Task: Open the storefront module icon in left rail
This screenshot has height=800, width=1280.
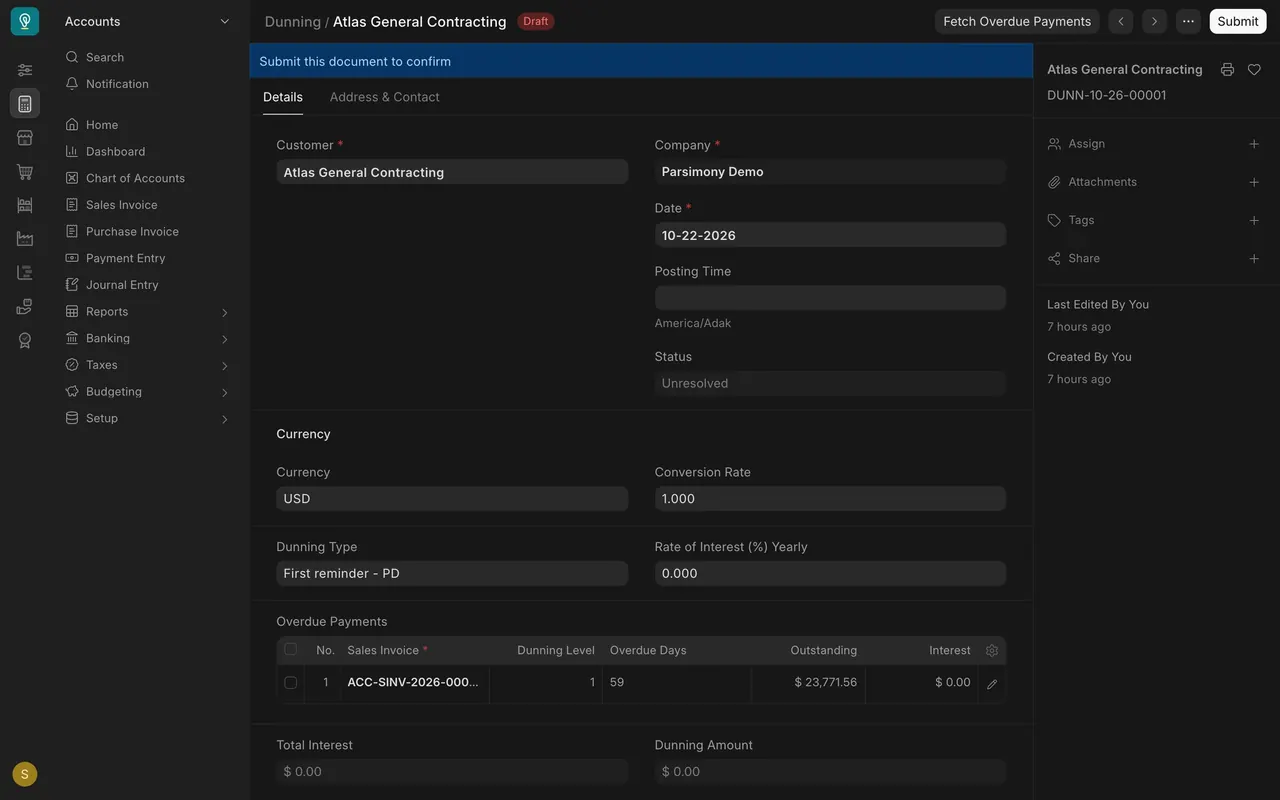Action: coord(25,138)
